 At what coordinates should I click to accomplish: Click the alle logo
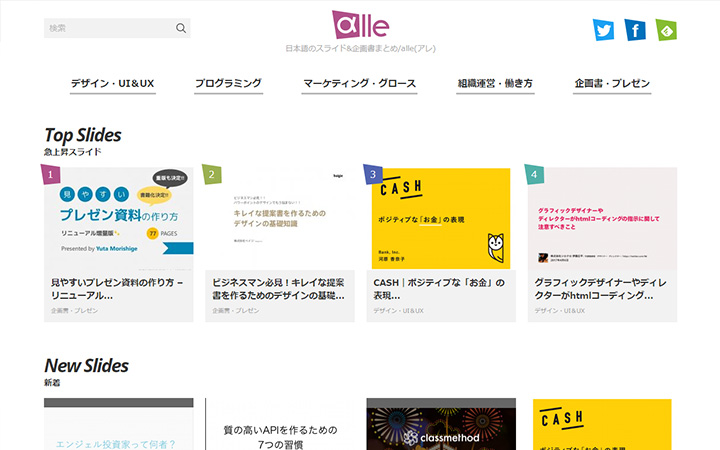pyautogui.click(x=360, y=24)
